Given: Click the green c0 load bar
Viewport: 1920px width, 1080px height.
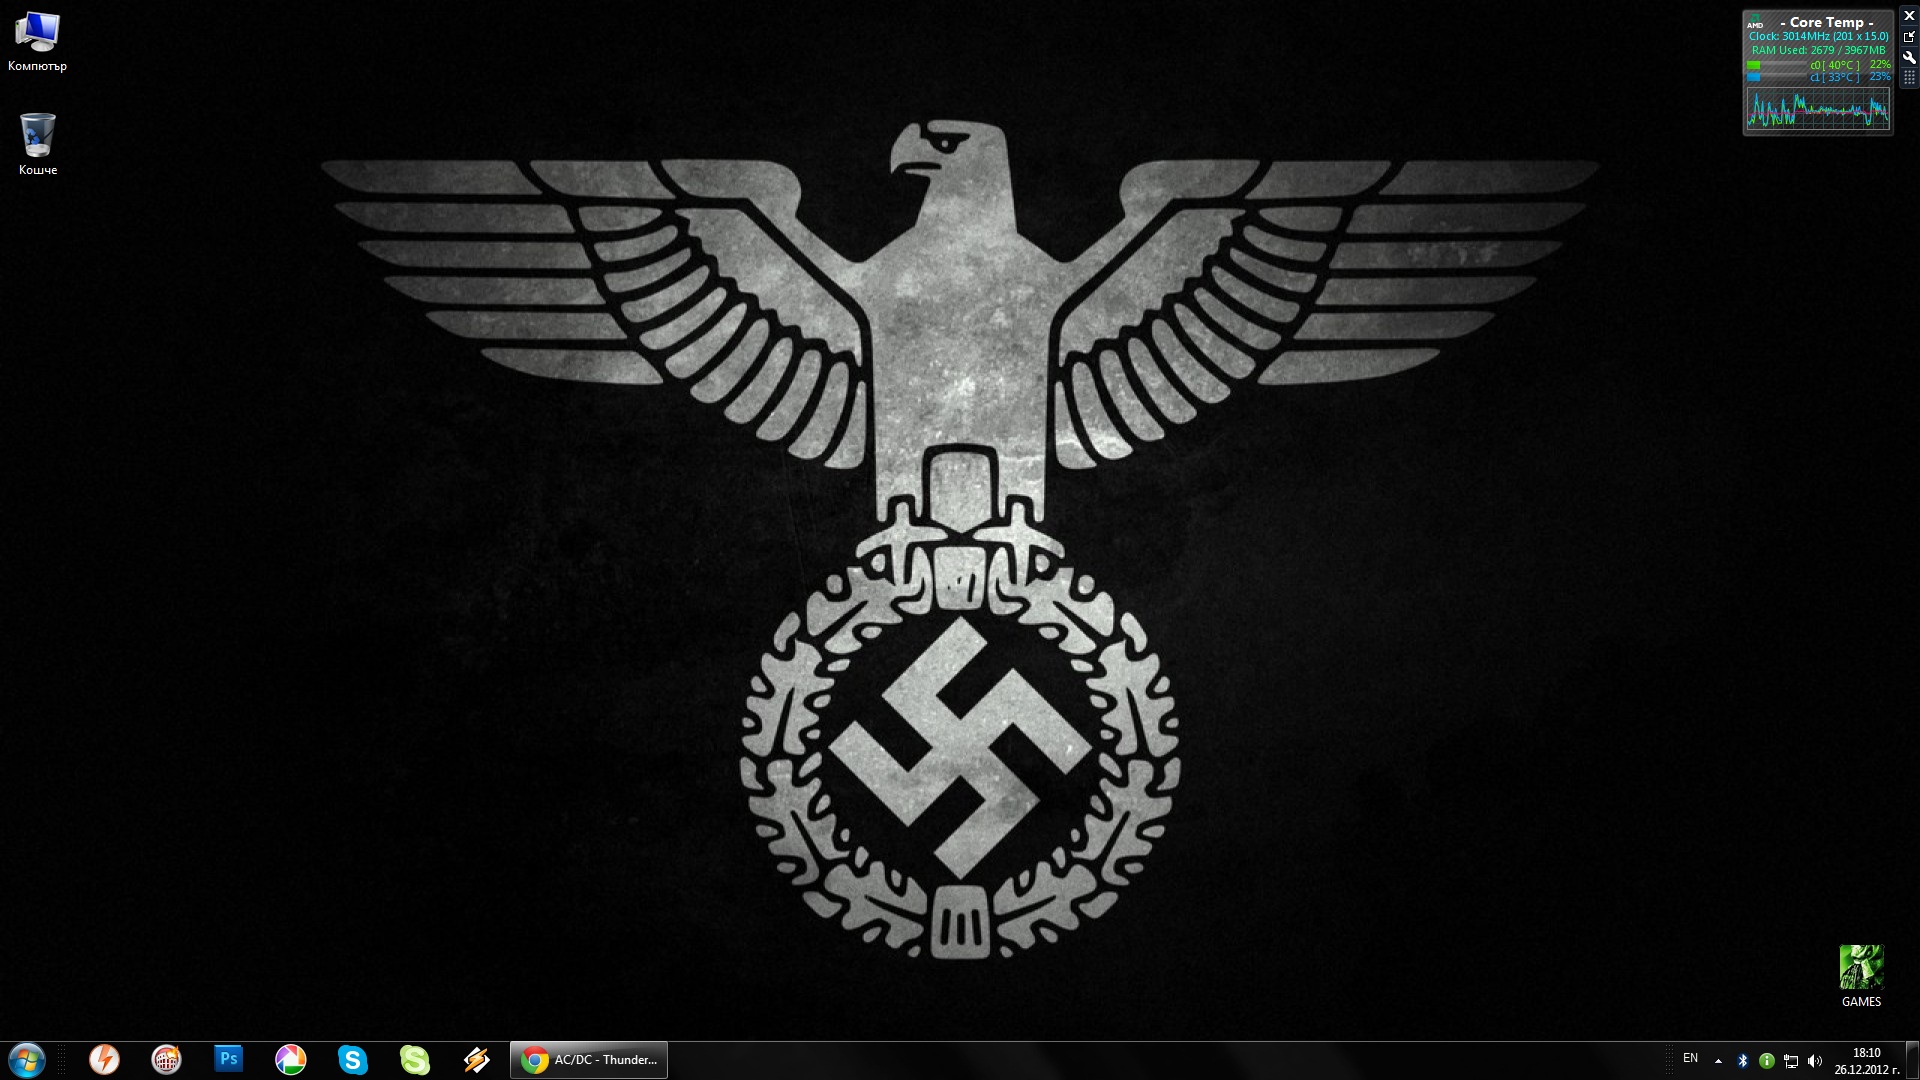Looking at the screenshot, I should tap(1776, 65).
